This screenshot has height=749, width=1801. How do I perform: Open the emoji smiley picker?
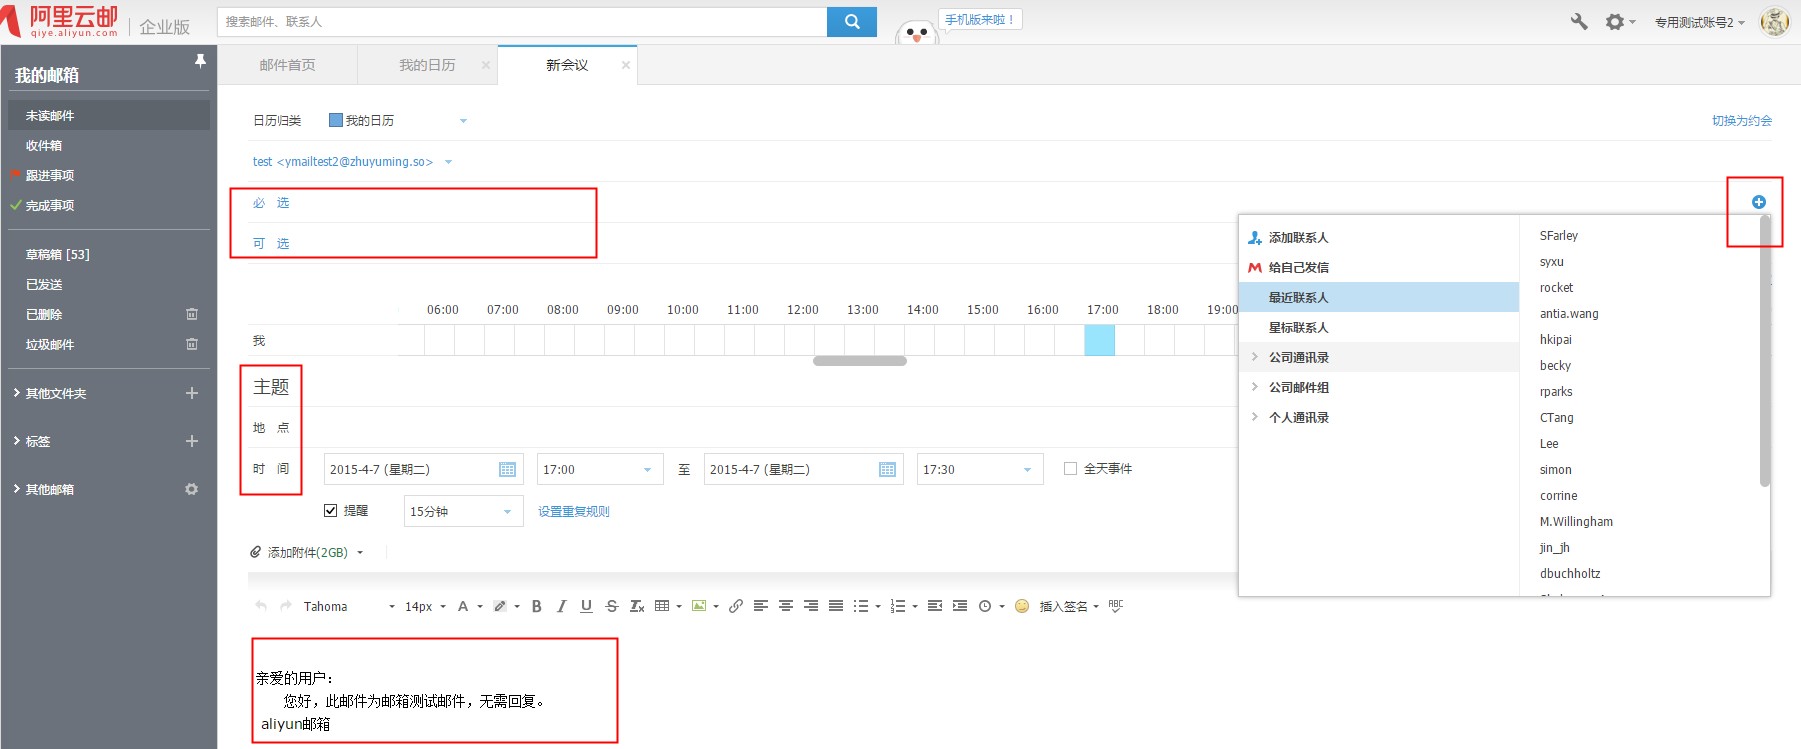pos(1021,606)
